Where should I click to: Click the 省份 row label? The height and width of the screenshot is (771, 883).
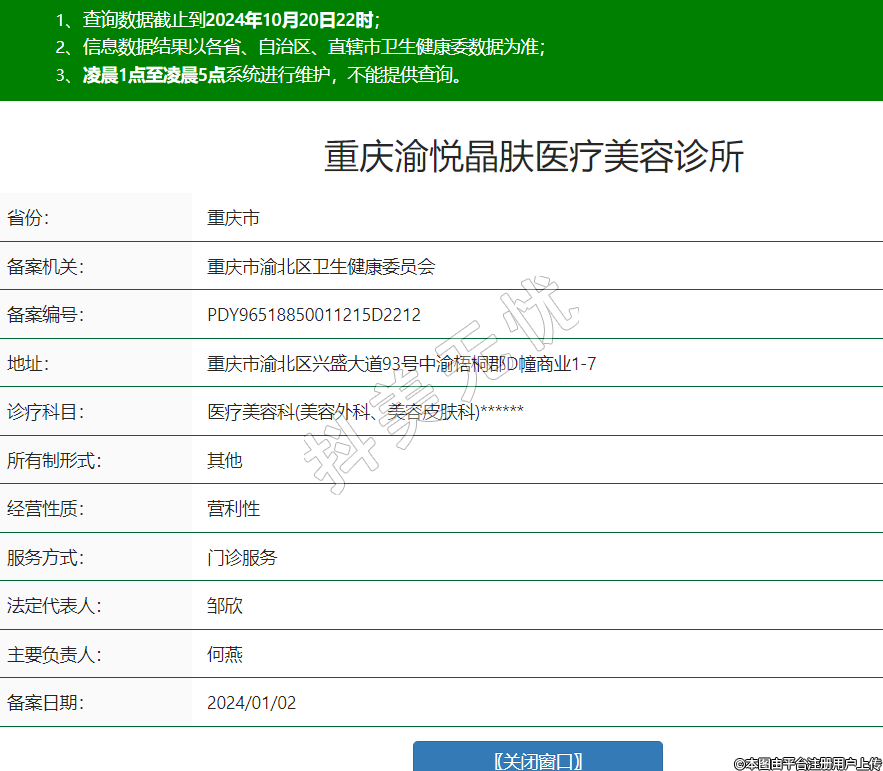(x=28, y=218)
